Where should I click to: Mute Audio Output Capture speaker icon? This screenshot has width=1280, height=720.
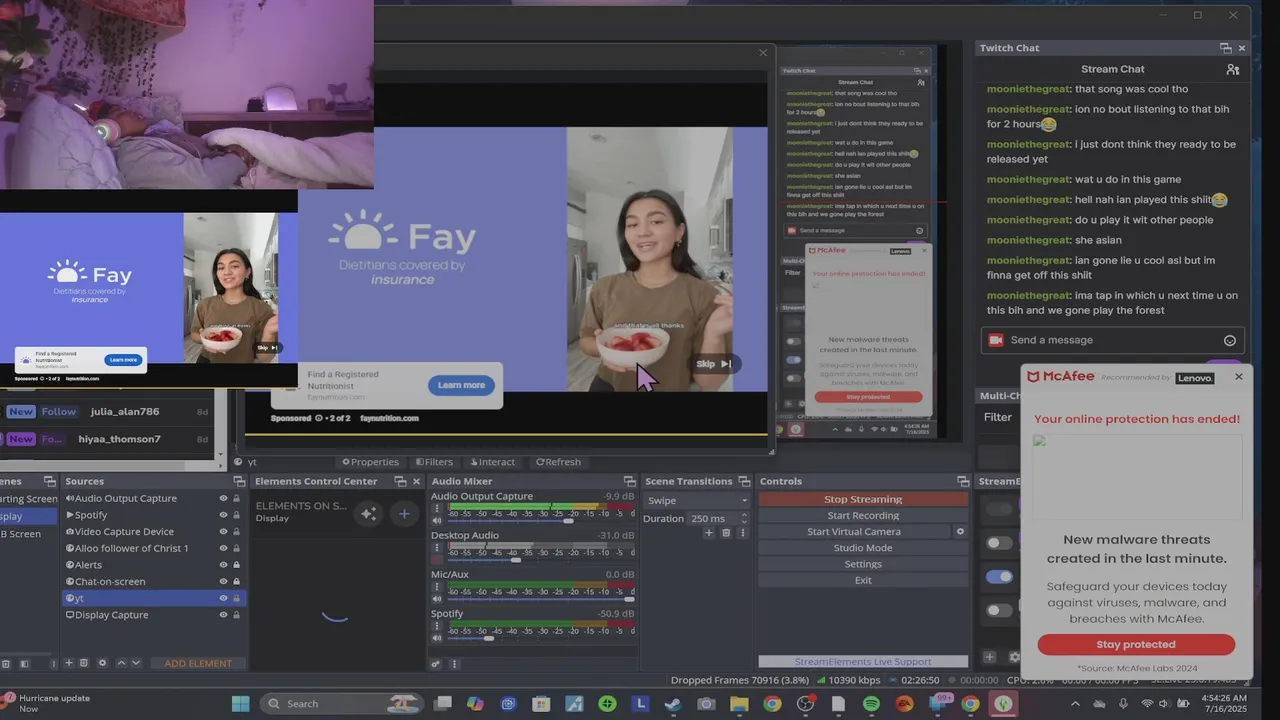[x=437, y=521]
